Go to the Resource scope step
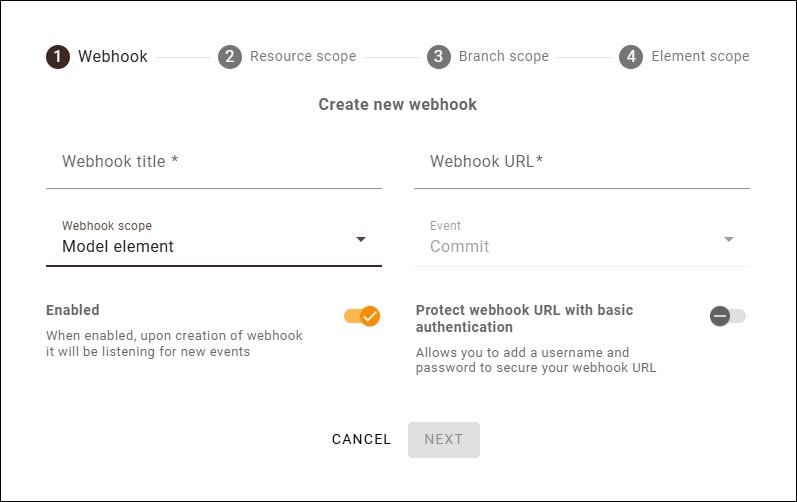 [302, 56]
